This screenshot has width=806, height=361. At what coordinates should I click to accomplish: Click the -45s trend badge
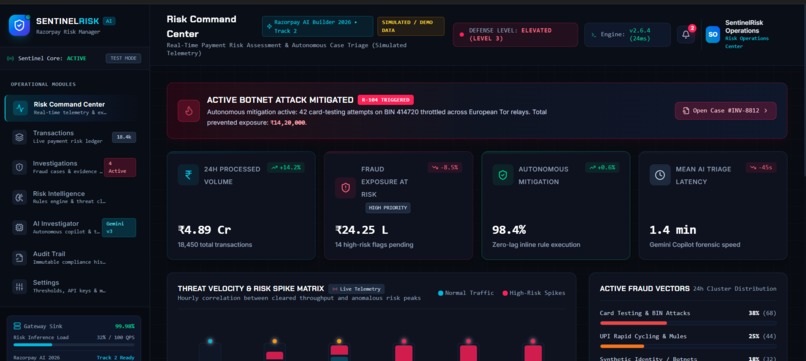click(x=761, y=167)
